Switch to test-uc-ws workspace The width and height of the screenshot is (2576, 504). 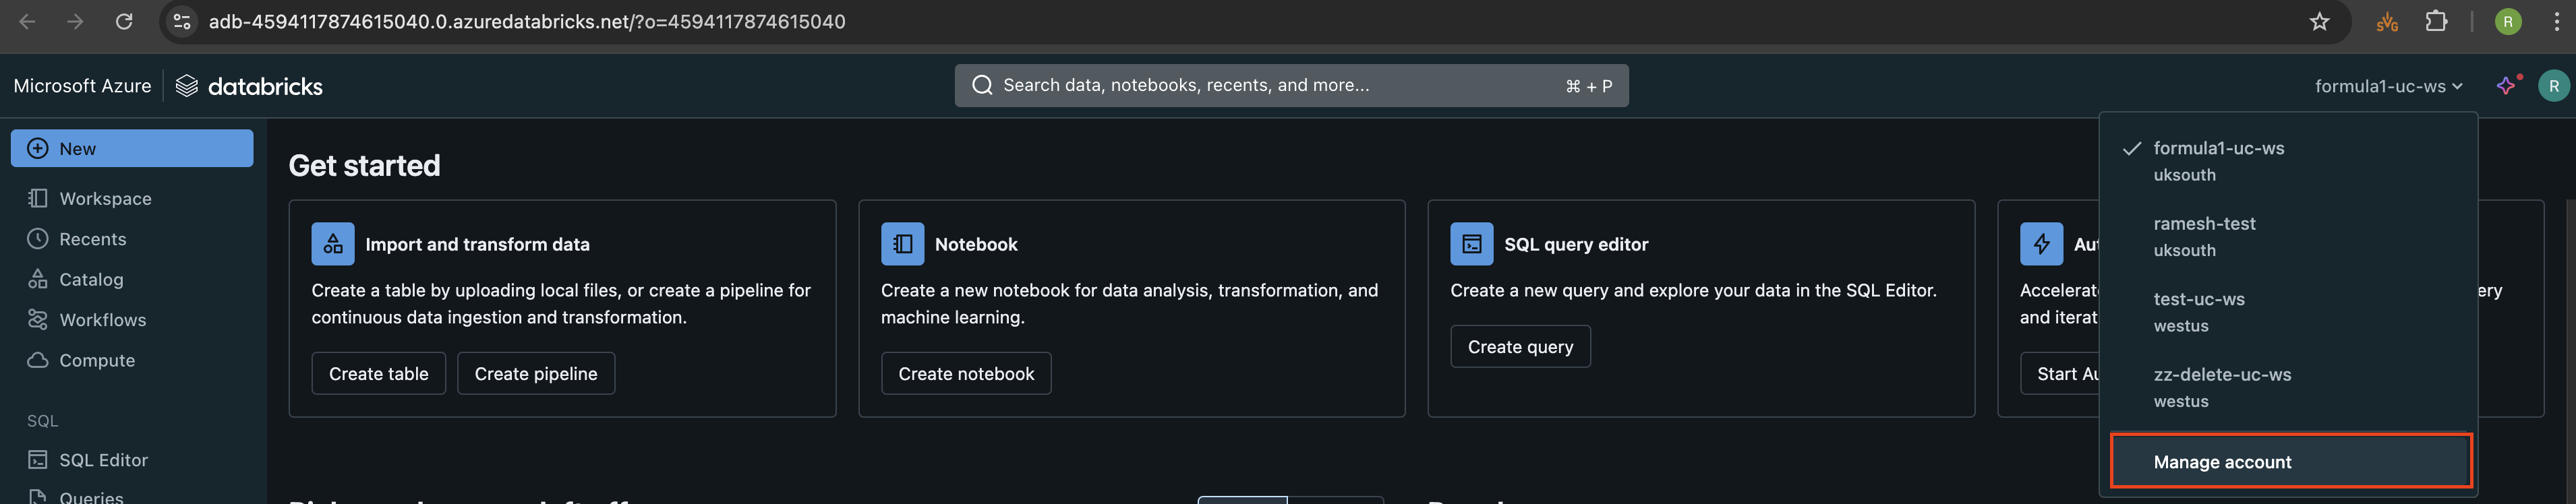click(2288, 311)
